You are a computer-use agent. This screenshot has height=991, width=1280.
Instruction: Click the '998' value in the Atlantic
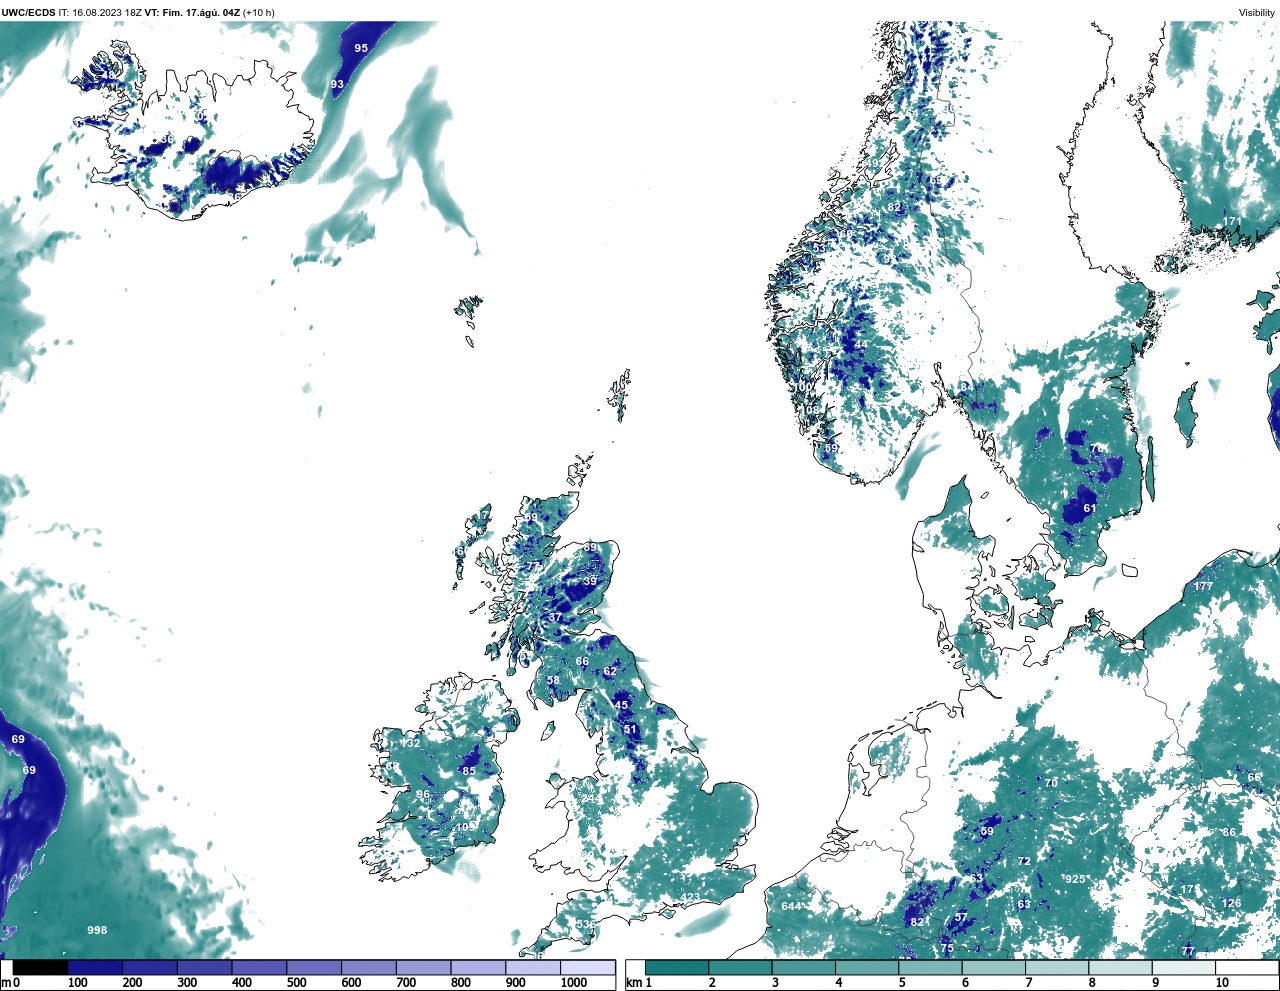pos(97,930)
